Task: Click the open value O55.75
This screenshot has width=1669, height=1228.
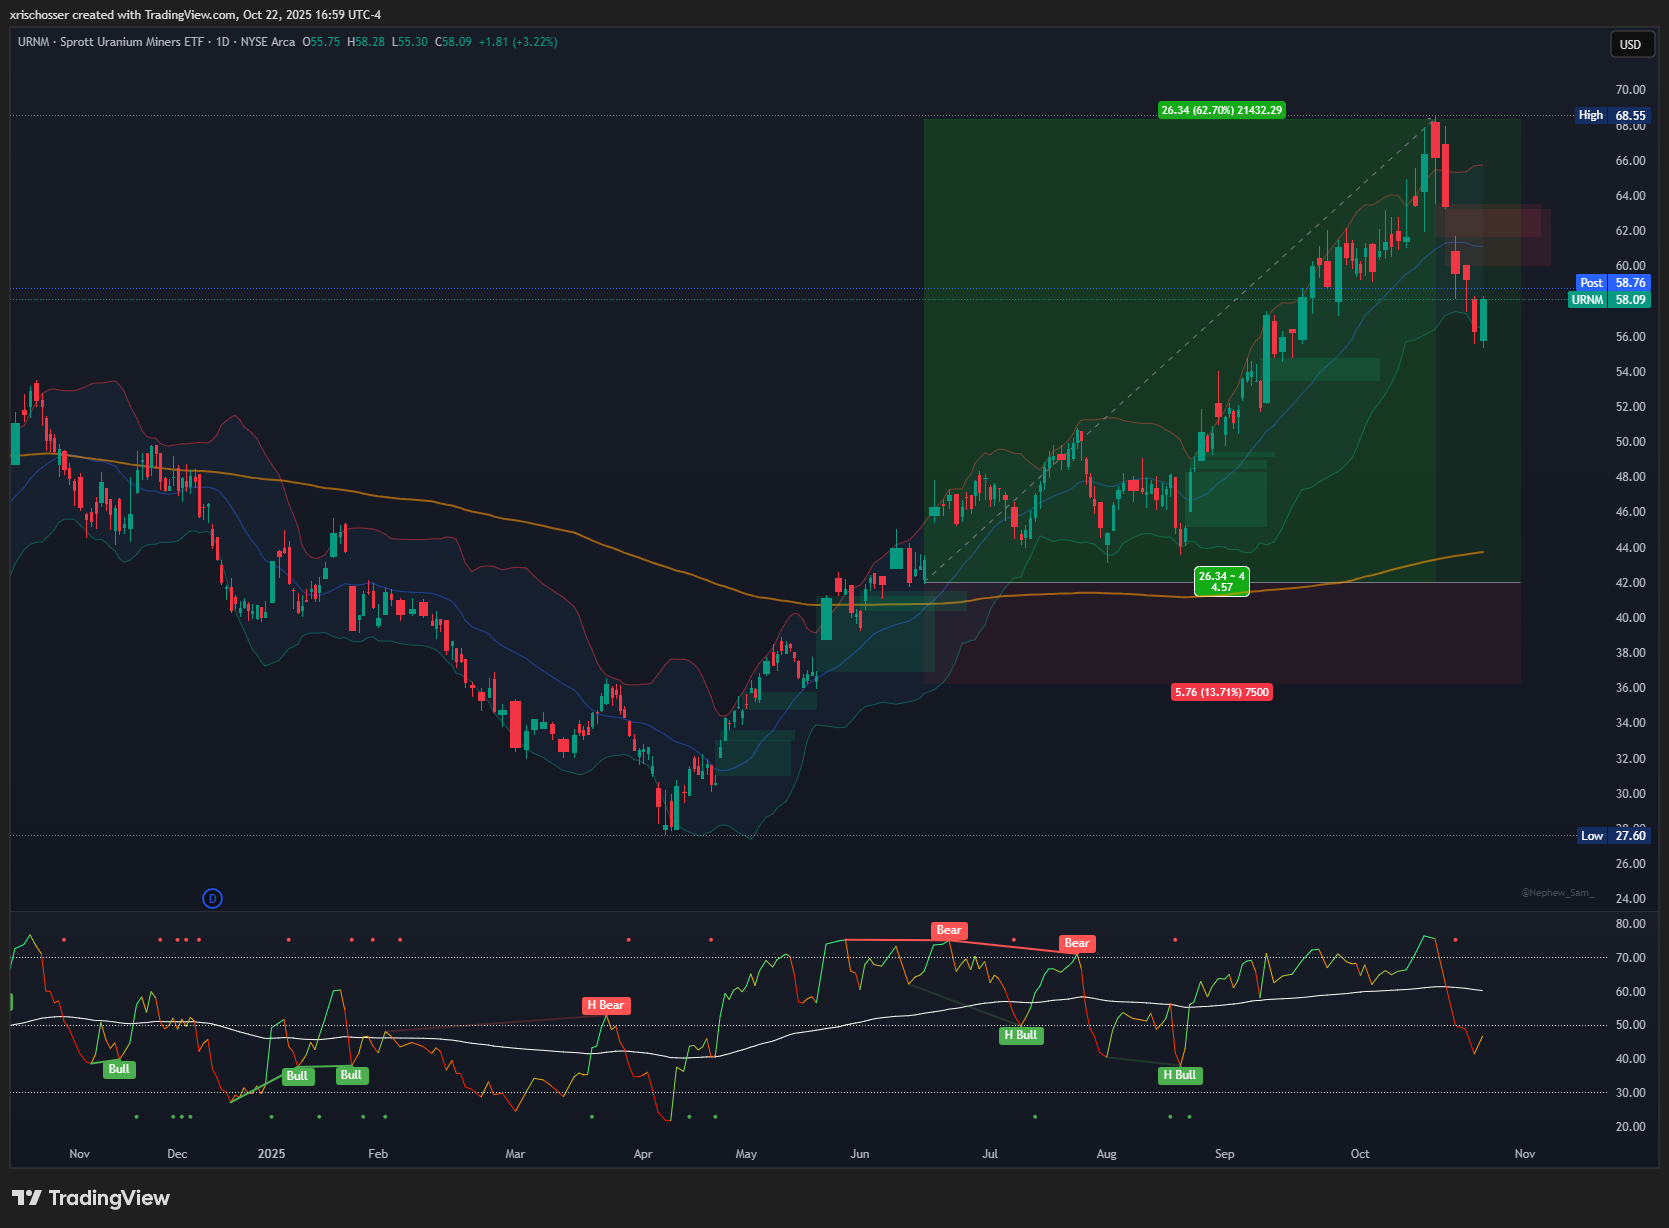Action: 321,42
